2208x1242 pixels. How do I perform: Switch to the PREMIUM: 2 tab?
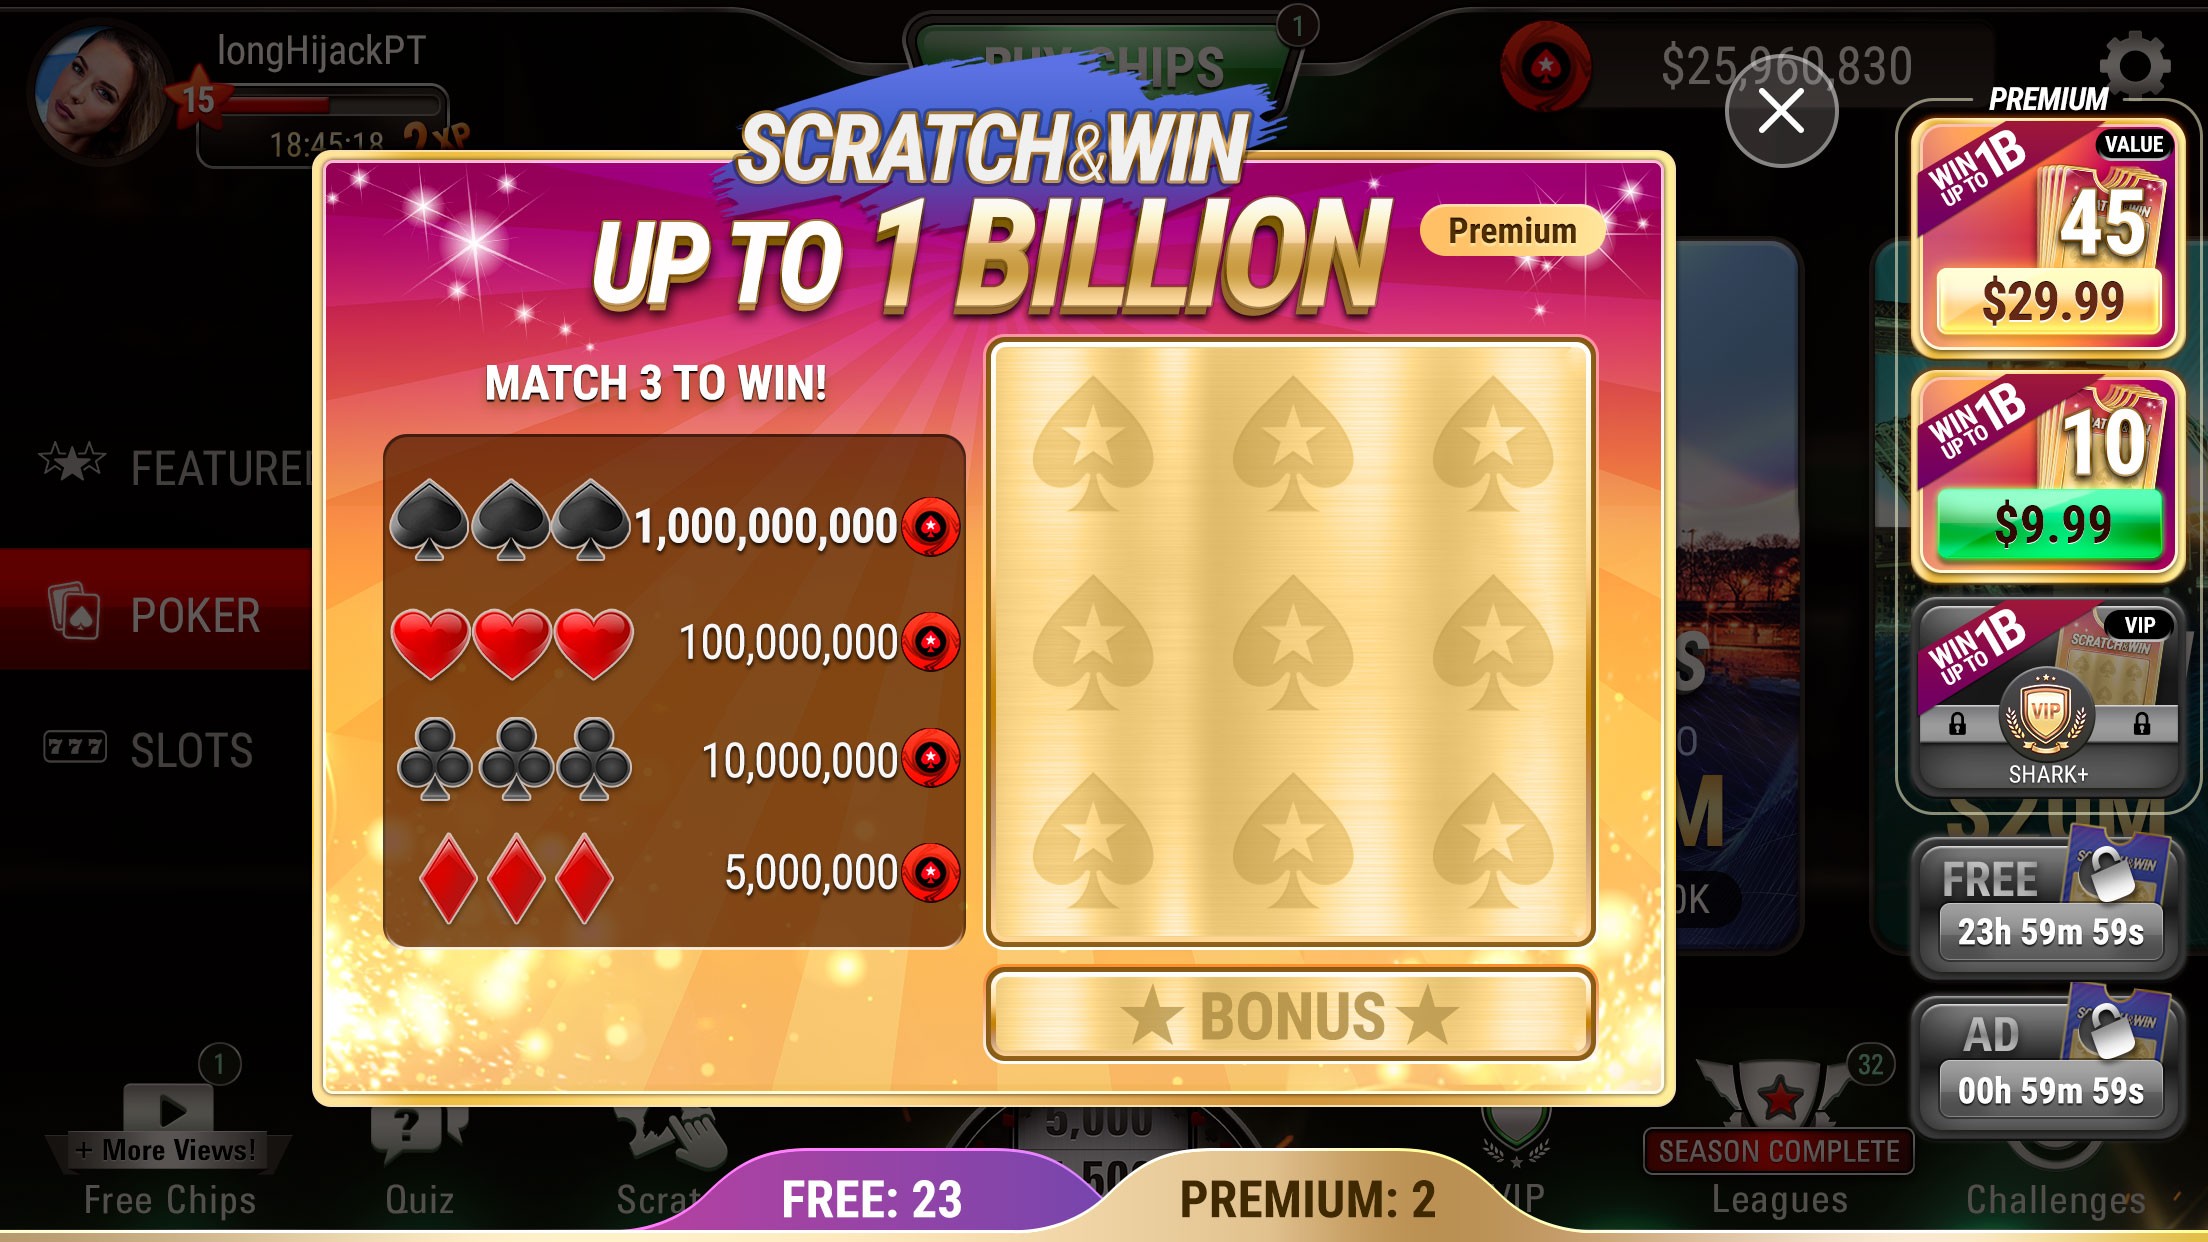[1307, 1198]
